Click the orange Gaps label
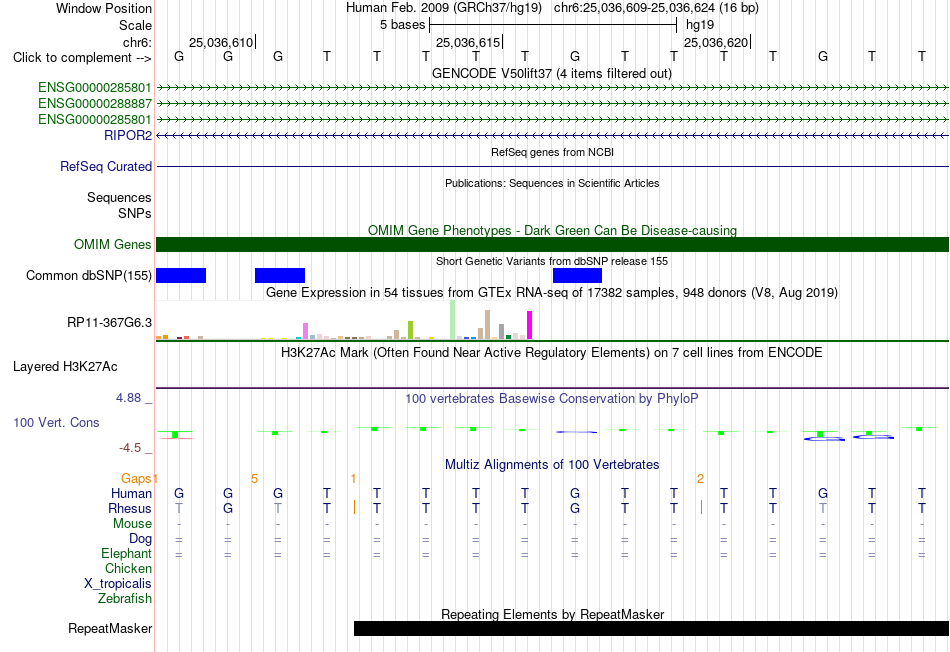Viewport: 950px width, 652px height. 136,479
